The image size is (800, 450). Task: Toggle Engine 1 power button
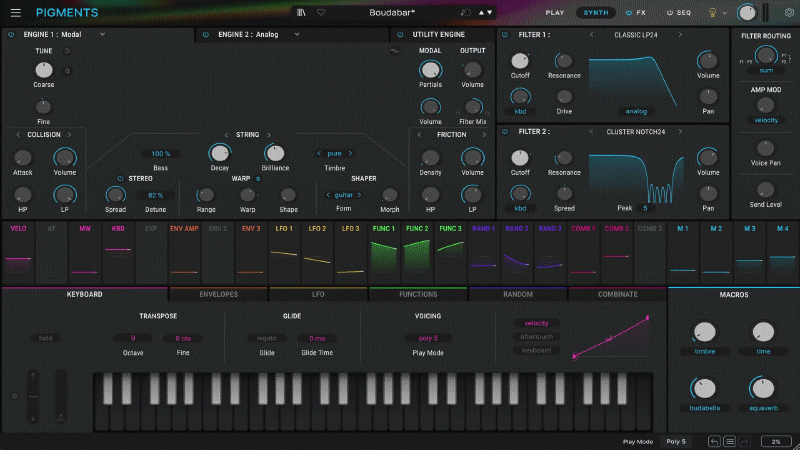[x=12, y=34]
